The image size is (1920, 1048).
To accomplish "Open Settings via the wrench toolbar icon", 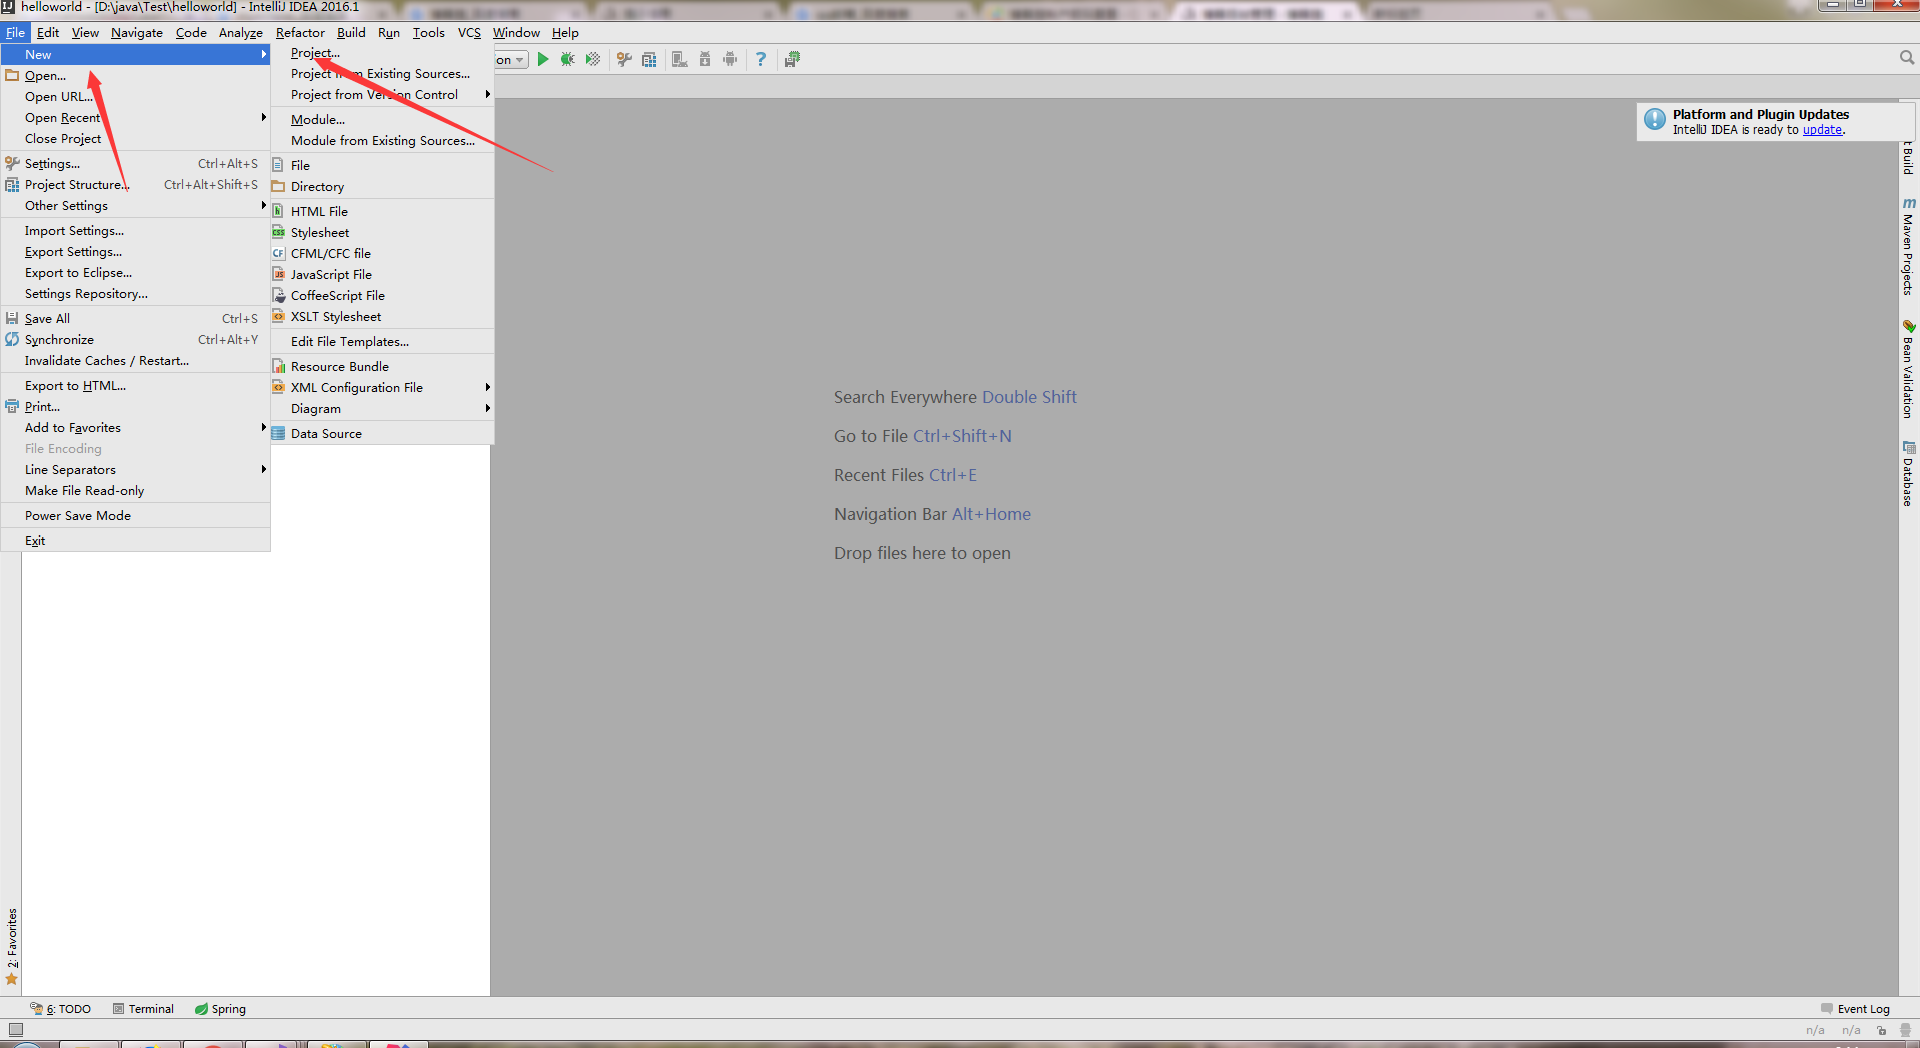I will pyautogui.click(x=624, y=59).
